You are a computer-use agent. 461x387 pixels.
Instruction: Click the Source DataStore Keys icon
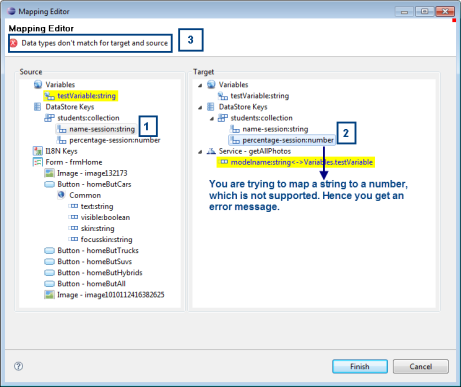click(38, 107)
